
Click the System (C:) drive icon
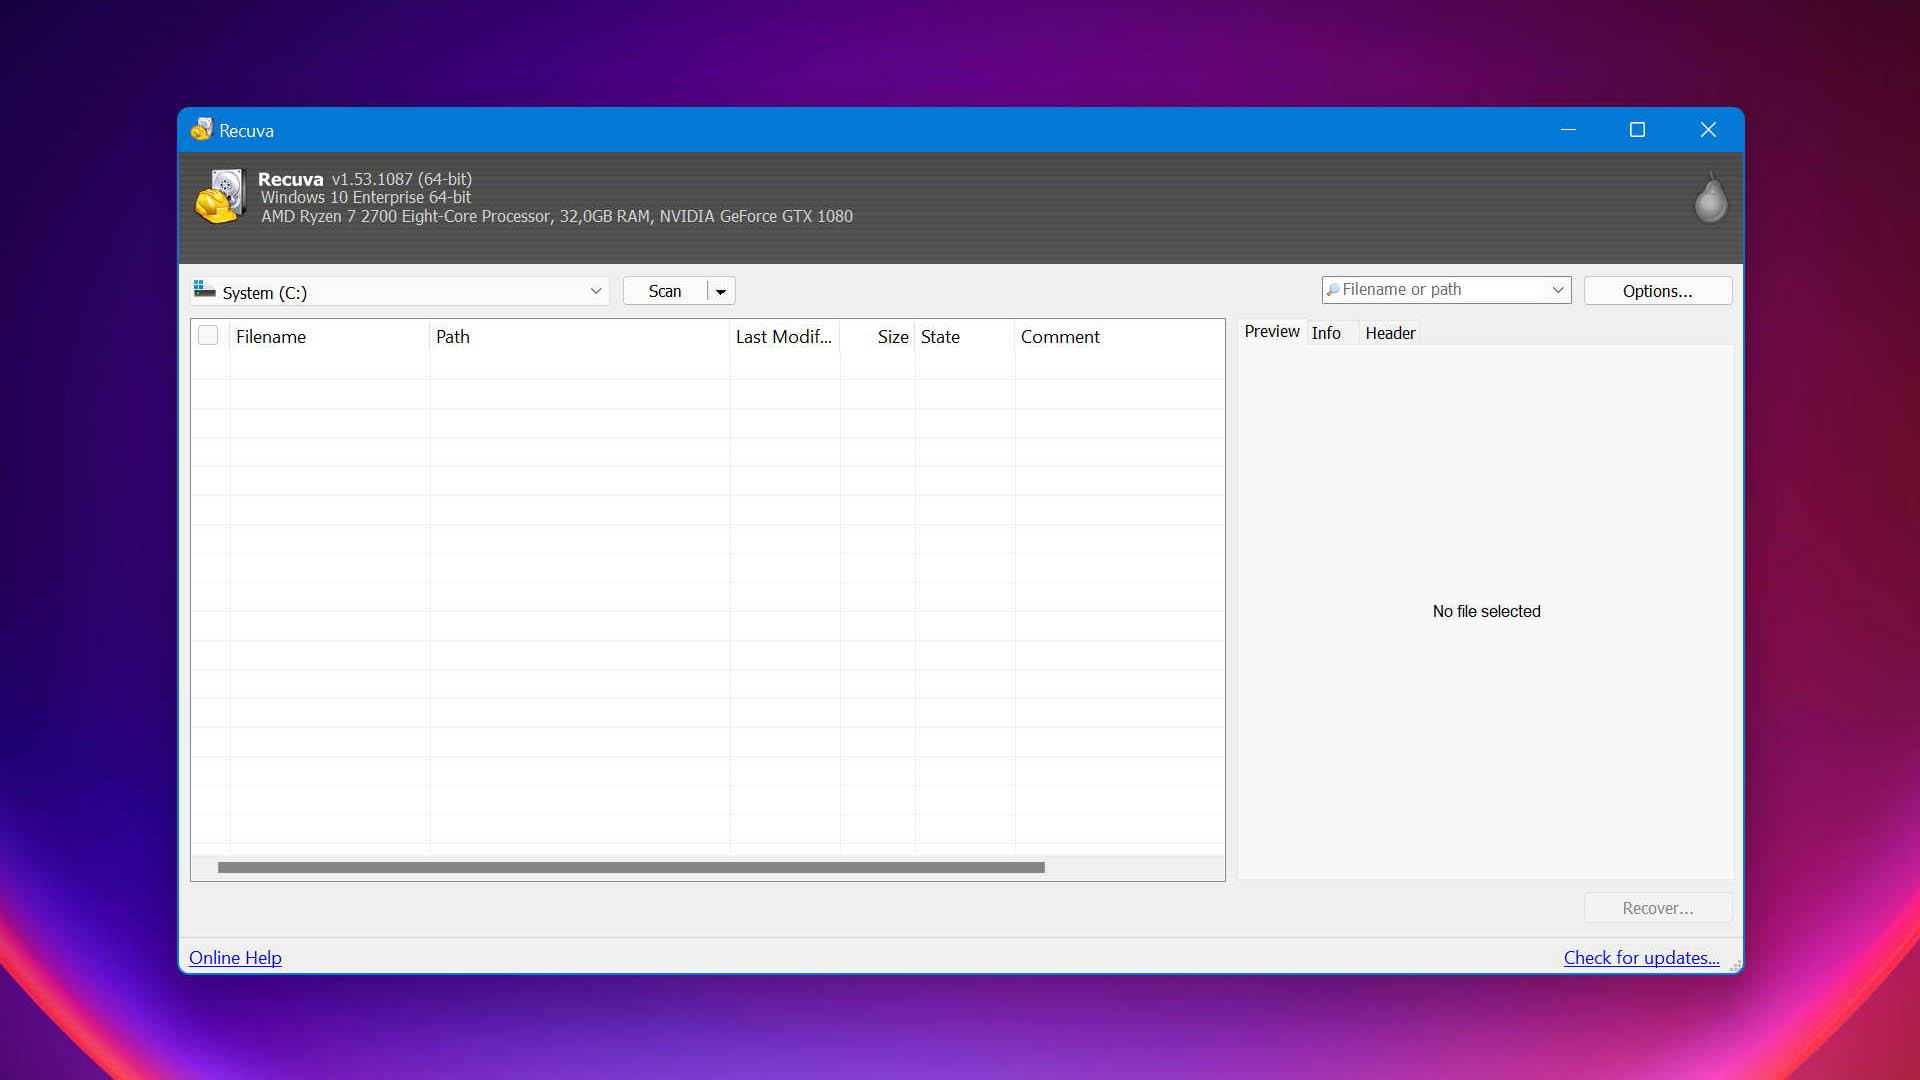204,290
